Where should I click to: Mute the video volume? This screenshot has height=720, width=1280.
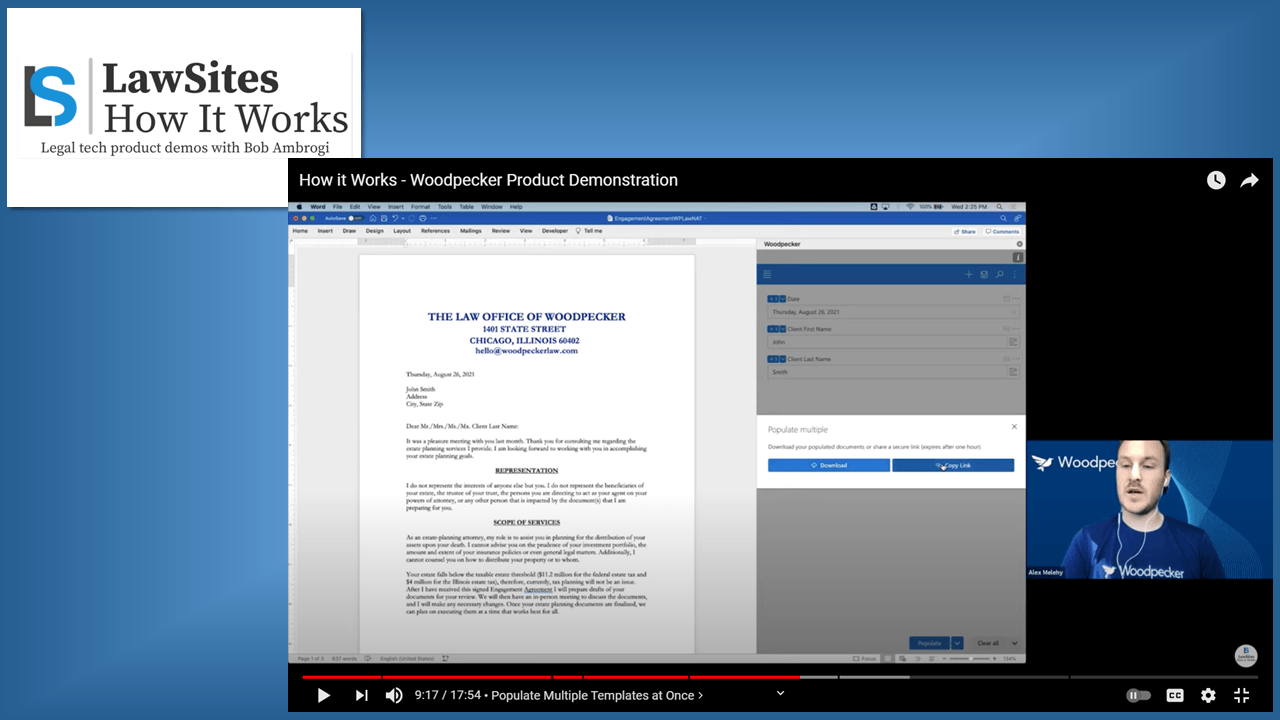394,695
